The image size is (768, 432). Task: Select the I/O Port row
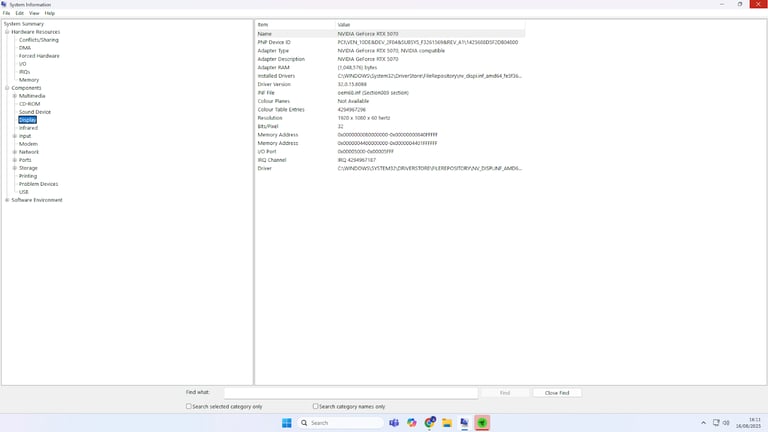pos(390,151)
